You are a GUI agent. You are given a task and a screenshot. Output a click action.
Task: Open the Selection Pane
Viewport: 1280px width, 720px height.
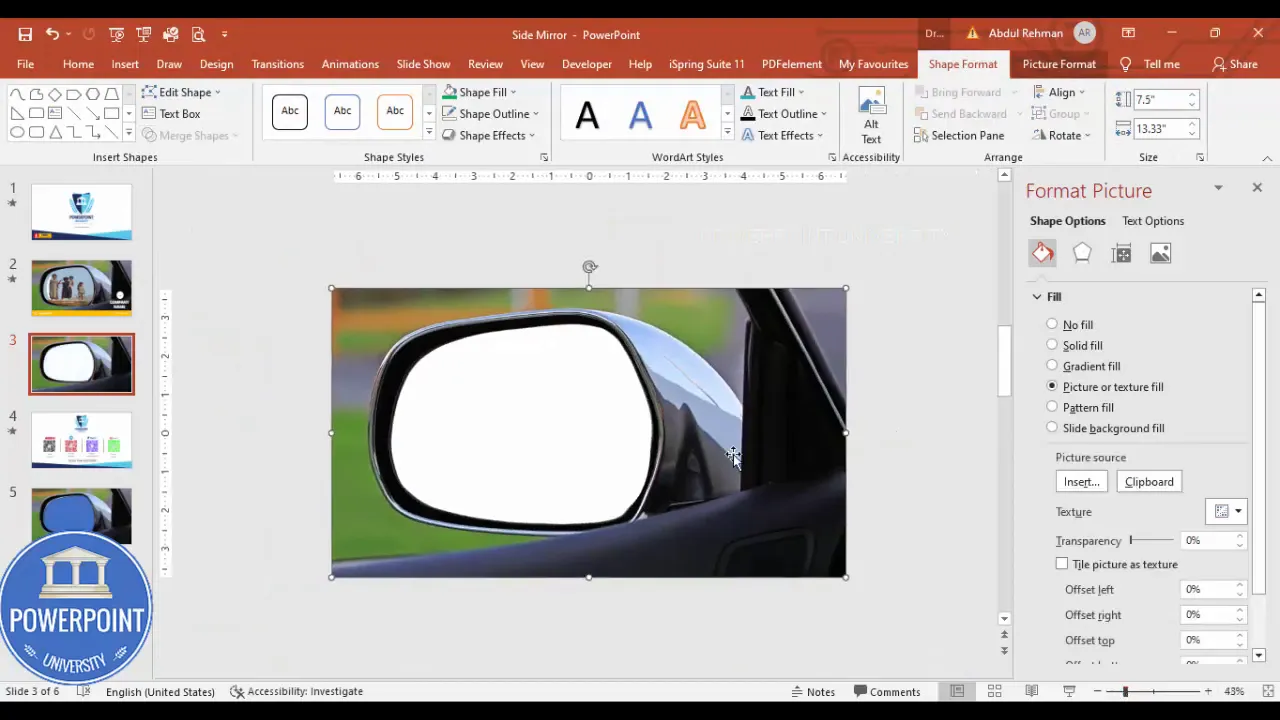[958, 135]
